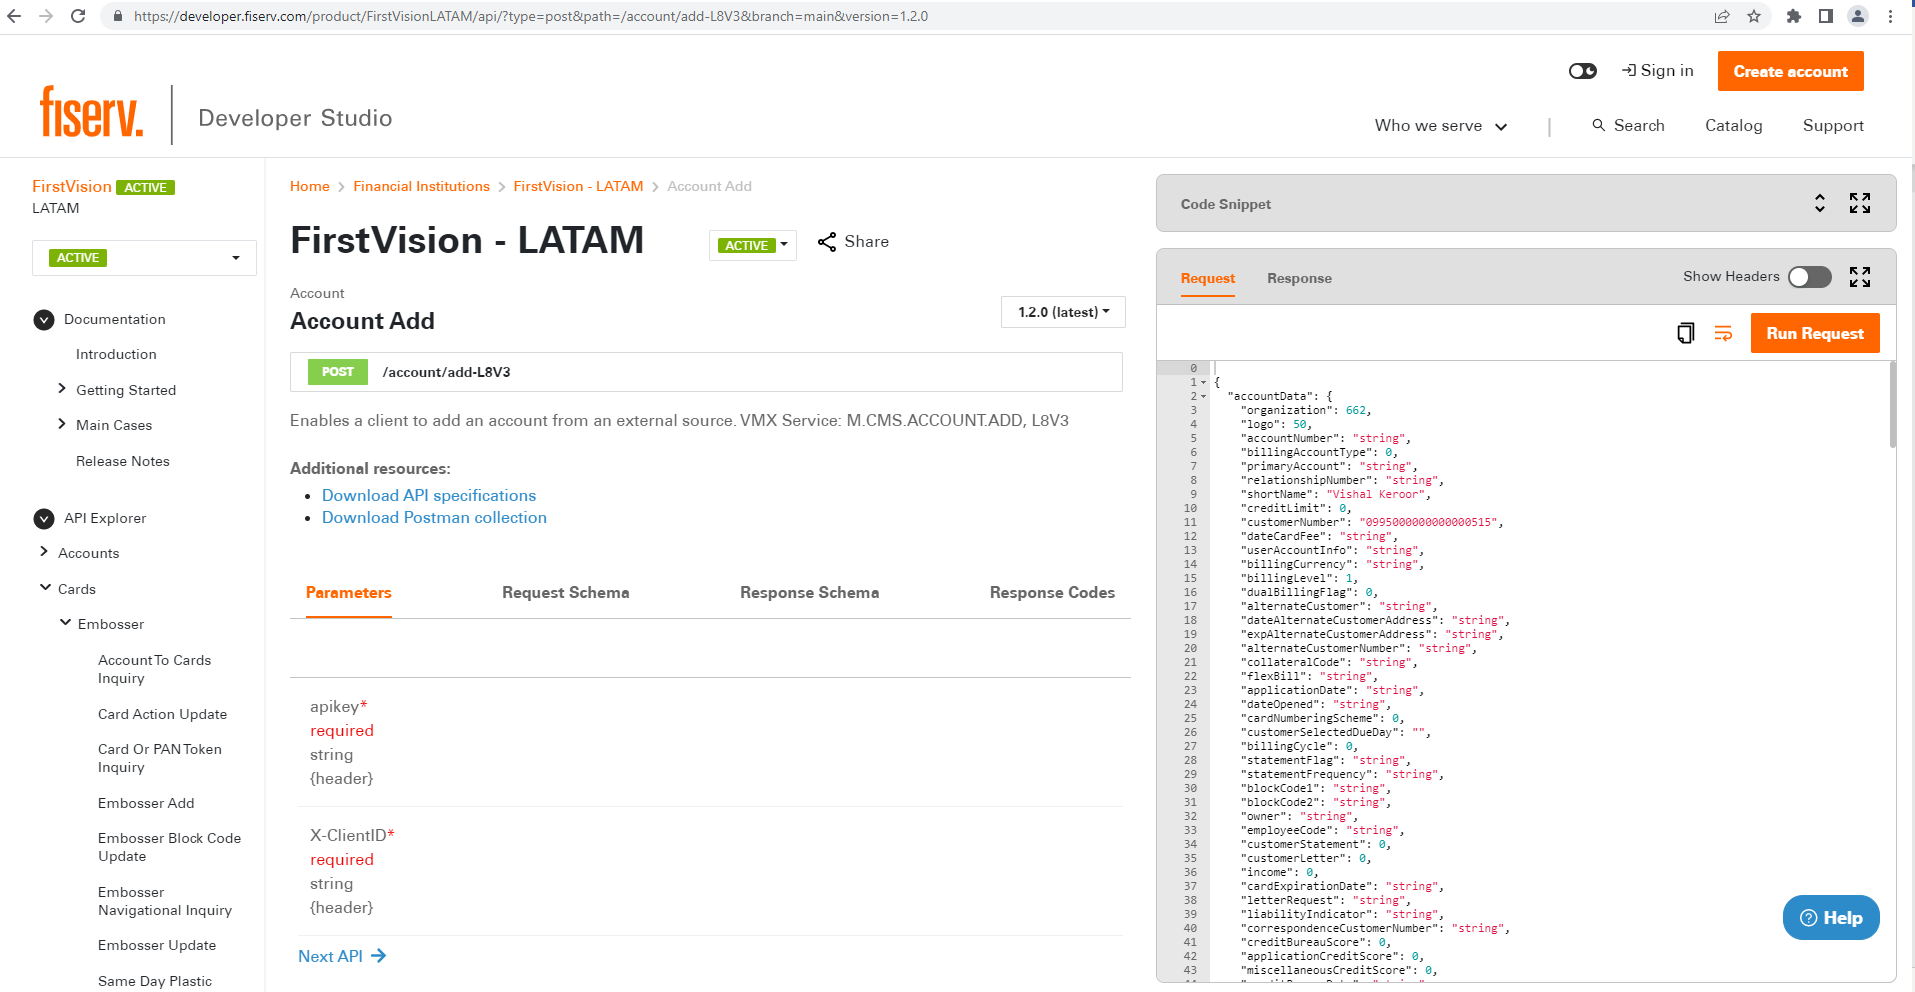The width and height of the screenshot is (1915, 992).
Task: Open the 1.2.0 (latest) version dropdown
Action: (x=1062, y=311)
